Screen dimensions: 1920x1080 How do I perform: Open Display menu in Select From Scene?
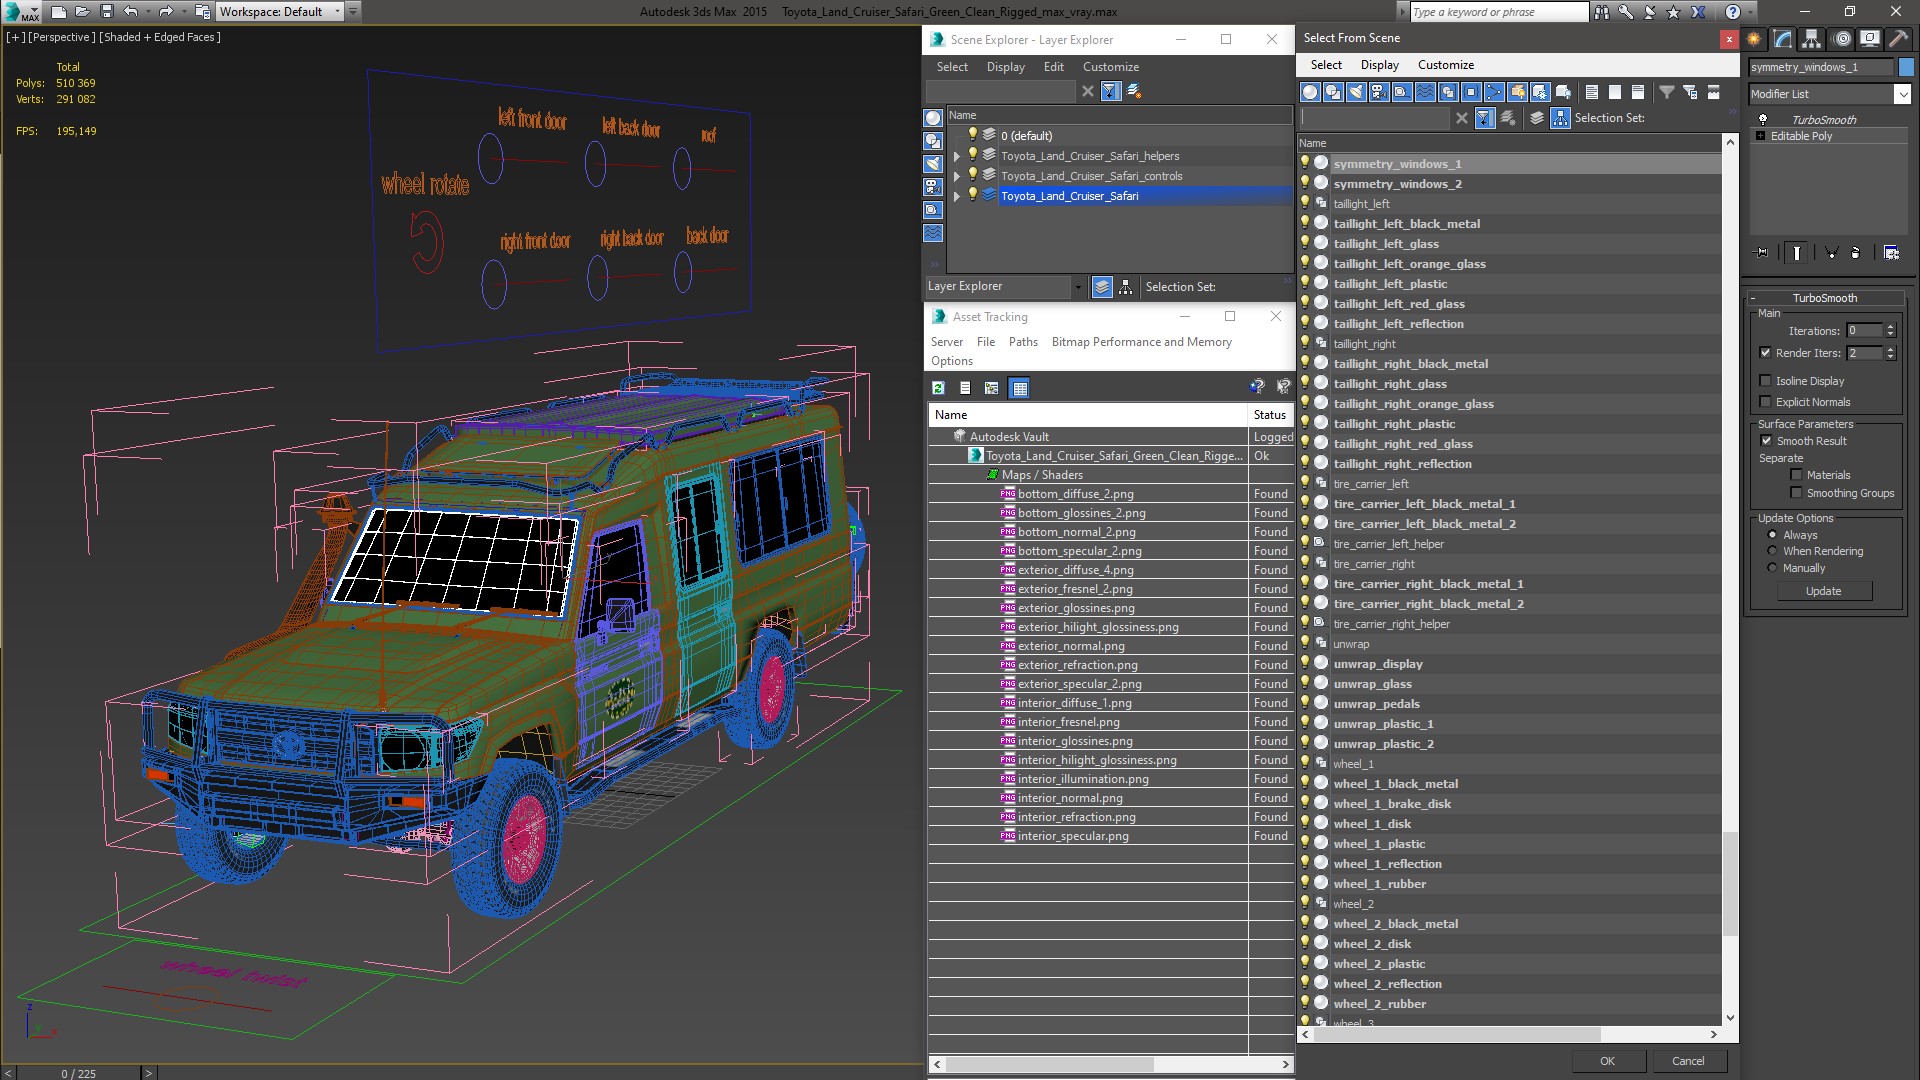(1379, 65)
